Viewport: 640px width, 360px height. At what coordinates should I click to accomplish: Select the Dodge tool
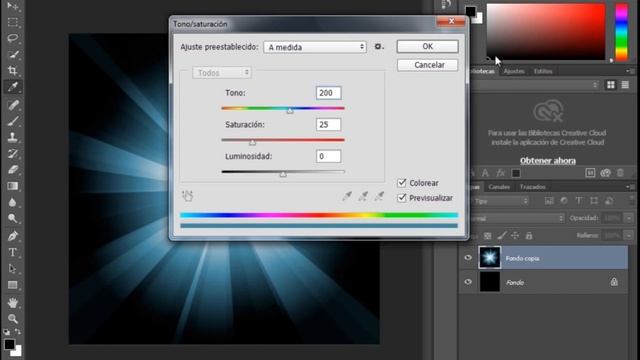click(x=13, y=219)
